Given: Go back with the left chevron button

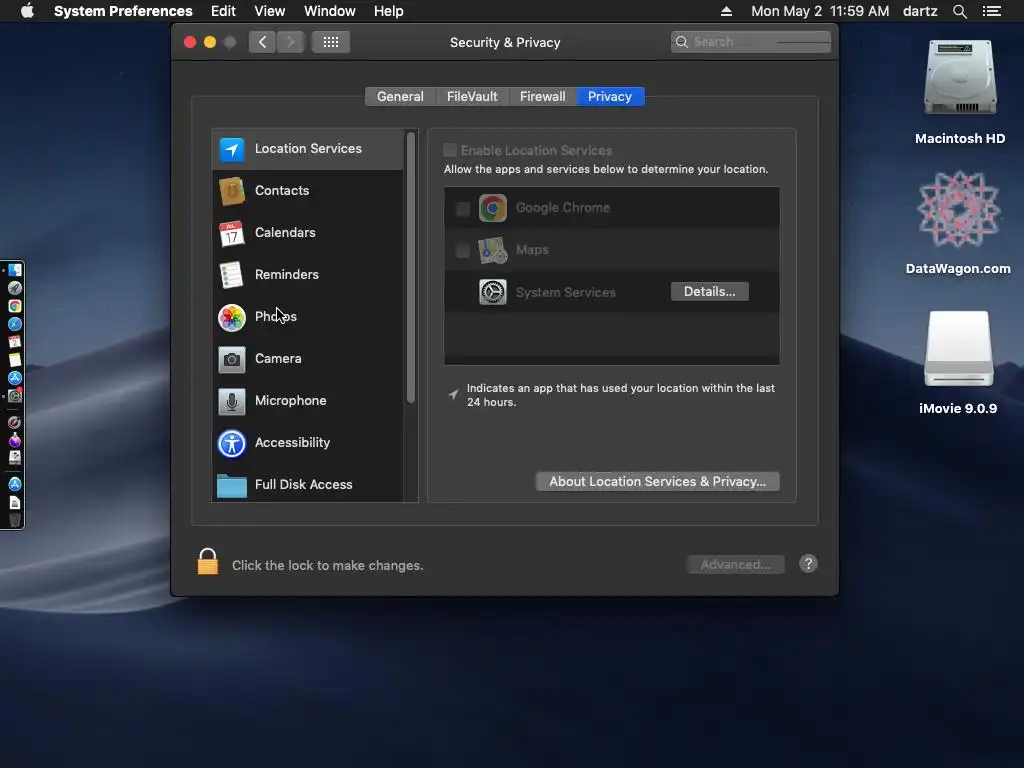Looking at the screenshot, I should (x=263, y=42).
